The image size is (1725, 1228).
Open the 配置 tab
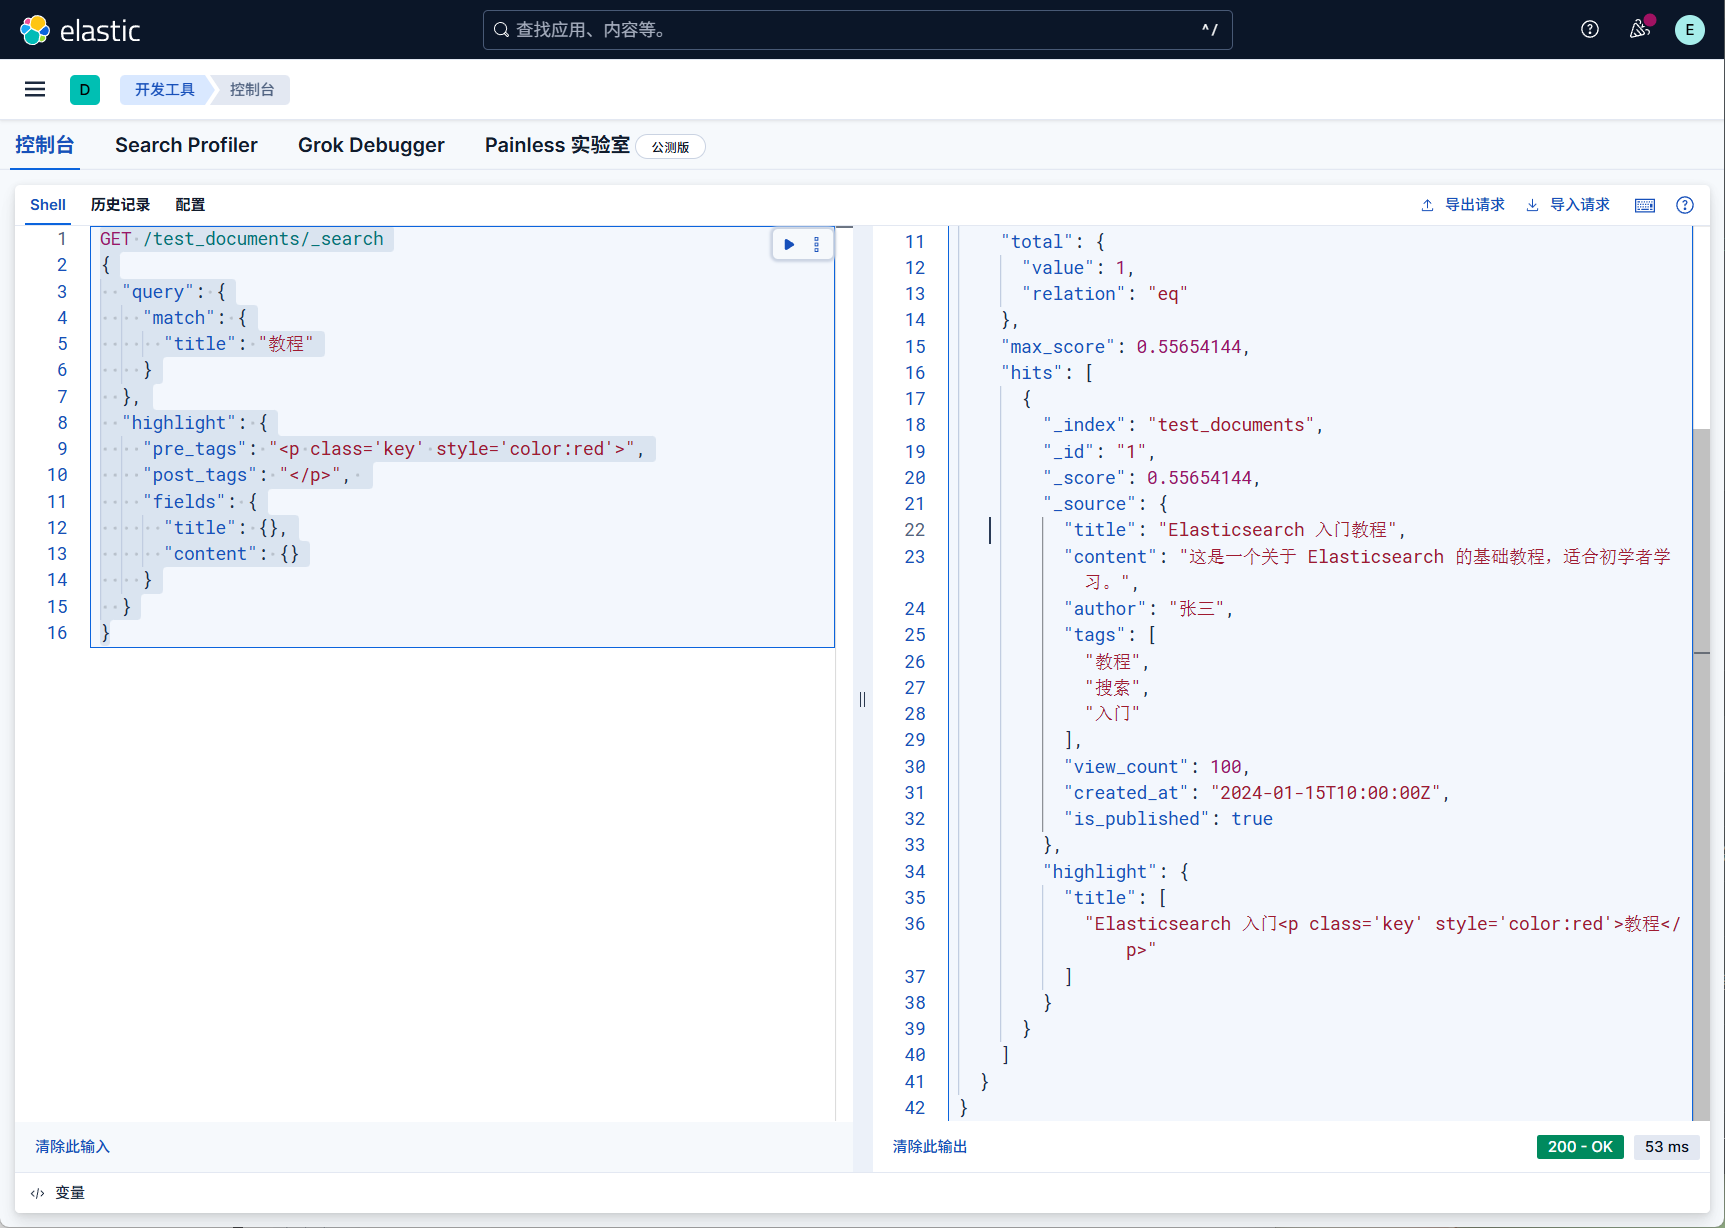point(190,204)
